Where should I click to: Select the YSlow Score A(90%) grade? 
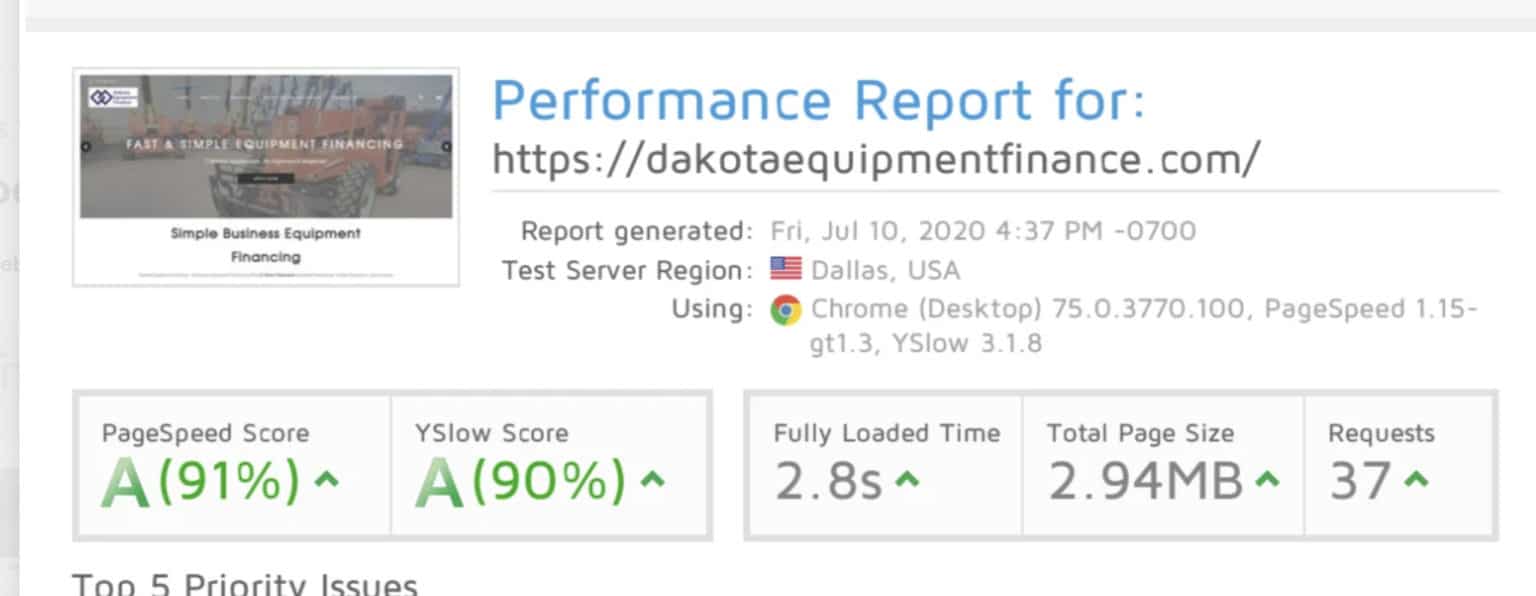pos(521,481)
